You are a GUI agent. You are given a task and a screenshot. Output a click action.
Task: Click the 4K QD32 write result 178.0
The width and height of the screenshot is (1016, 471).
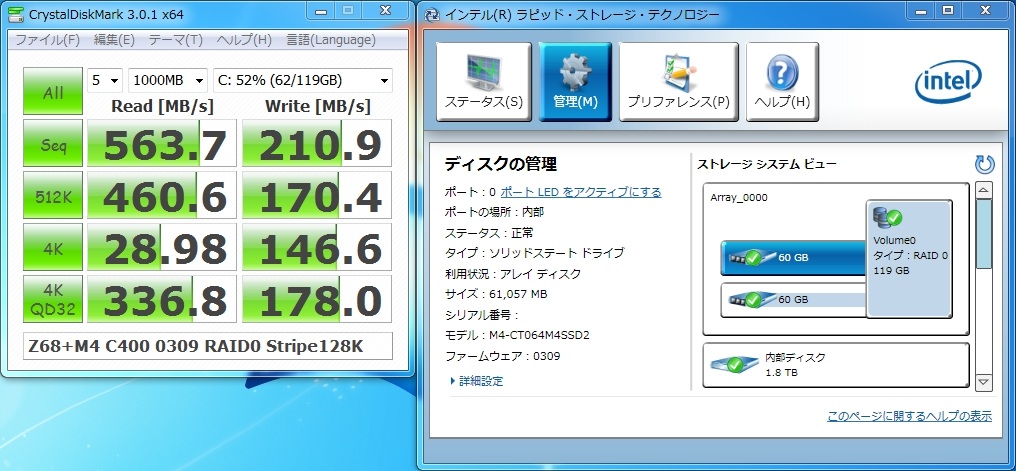317,299
